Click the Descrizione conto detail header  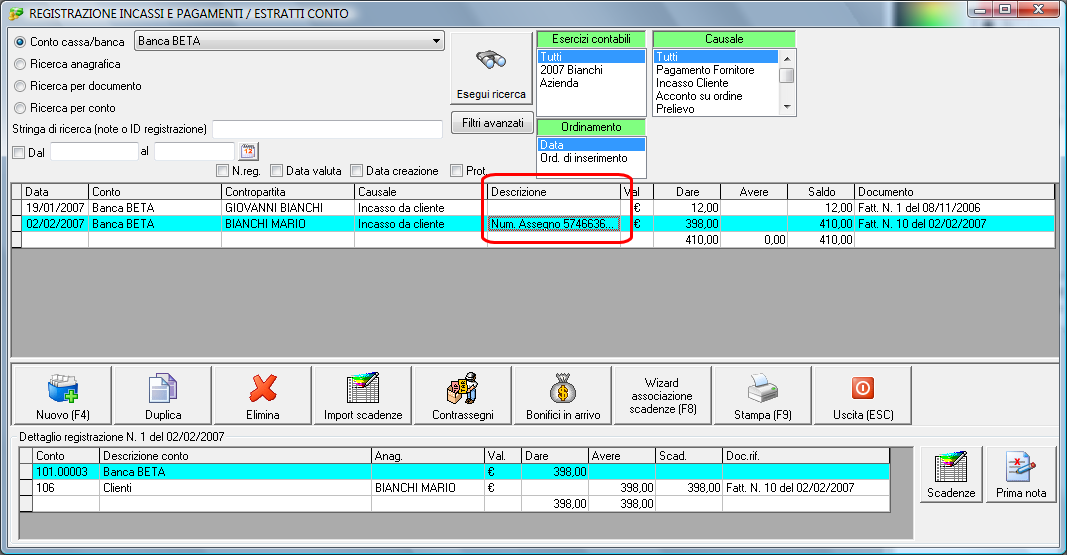coord(235,456)
